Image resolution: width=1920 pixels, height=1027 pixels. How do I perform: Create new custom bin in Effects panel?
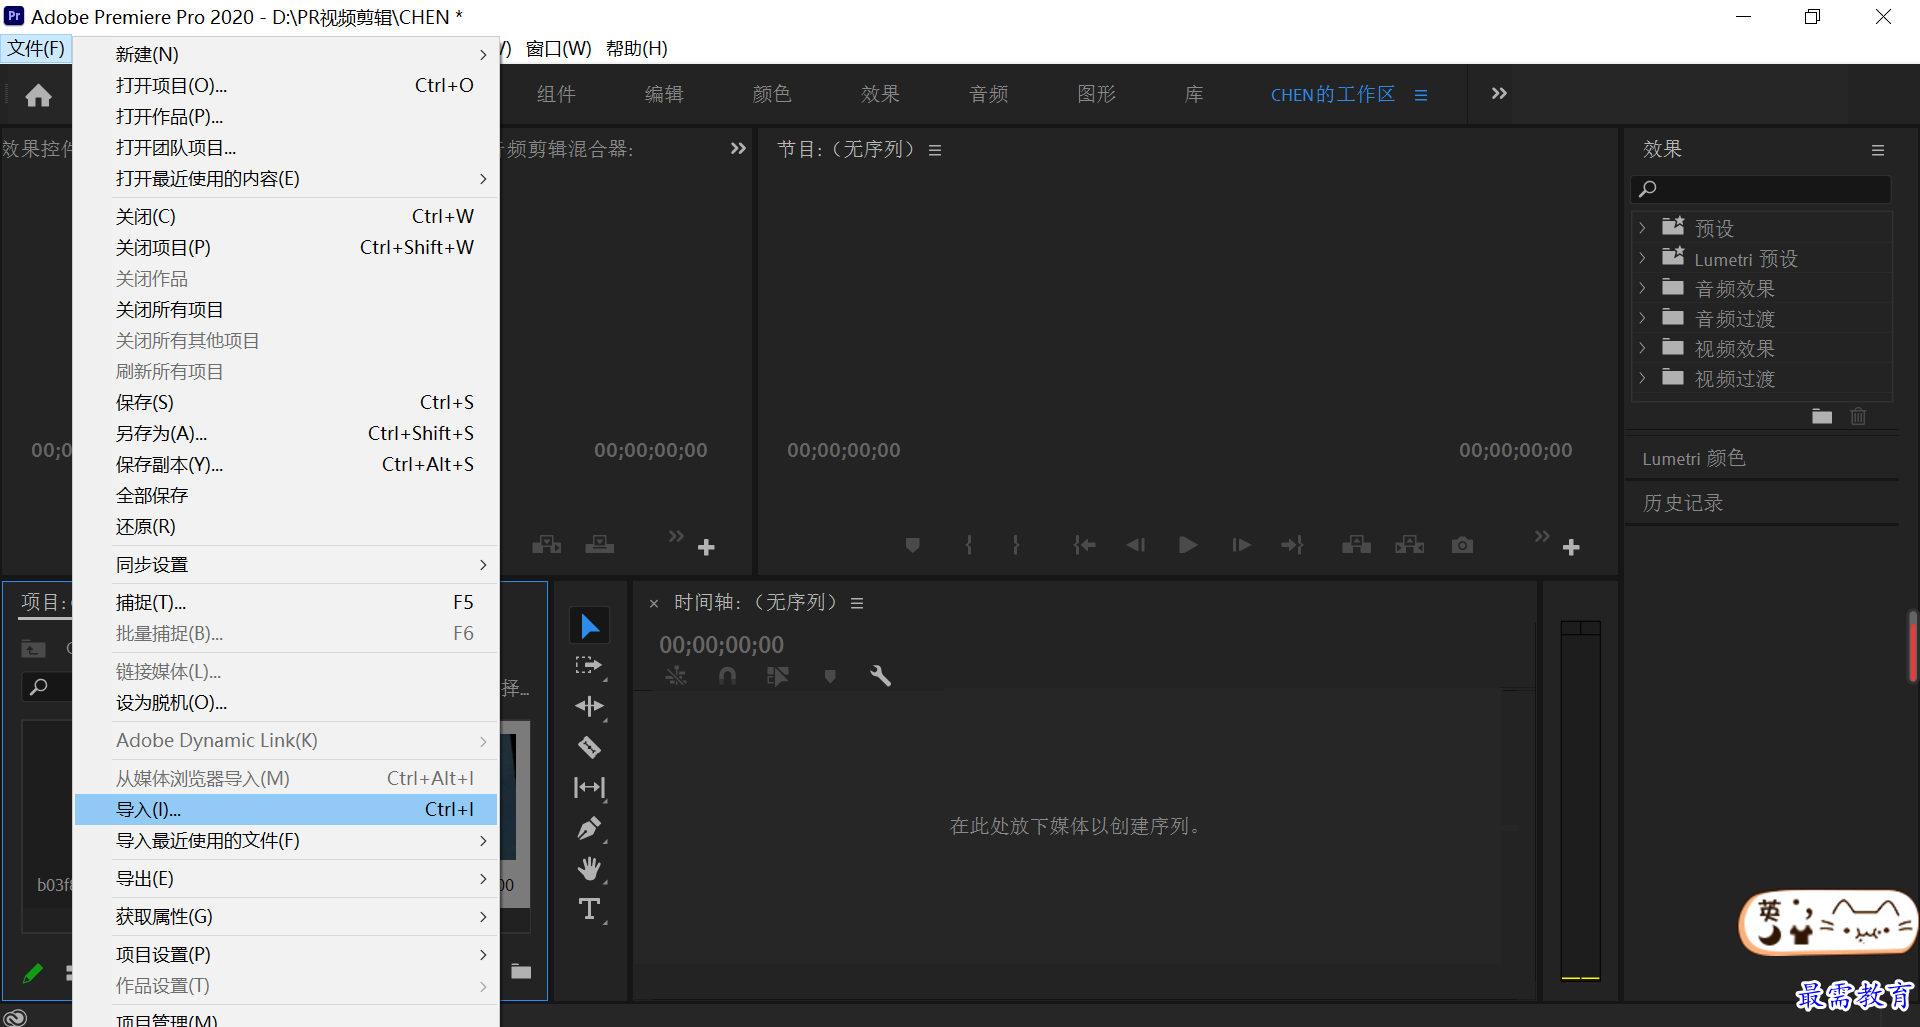pos(1822,416)
